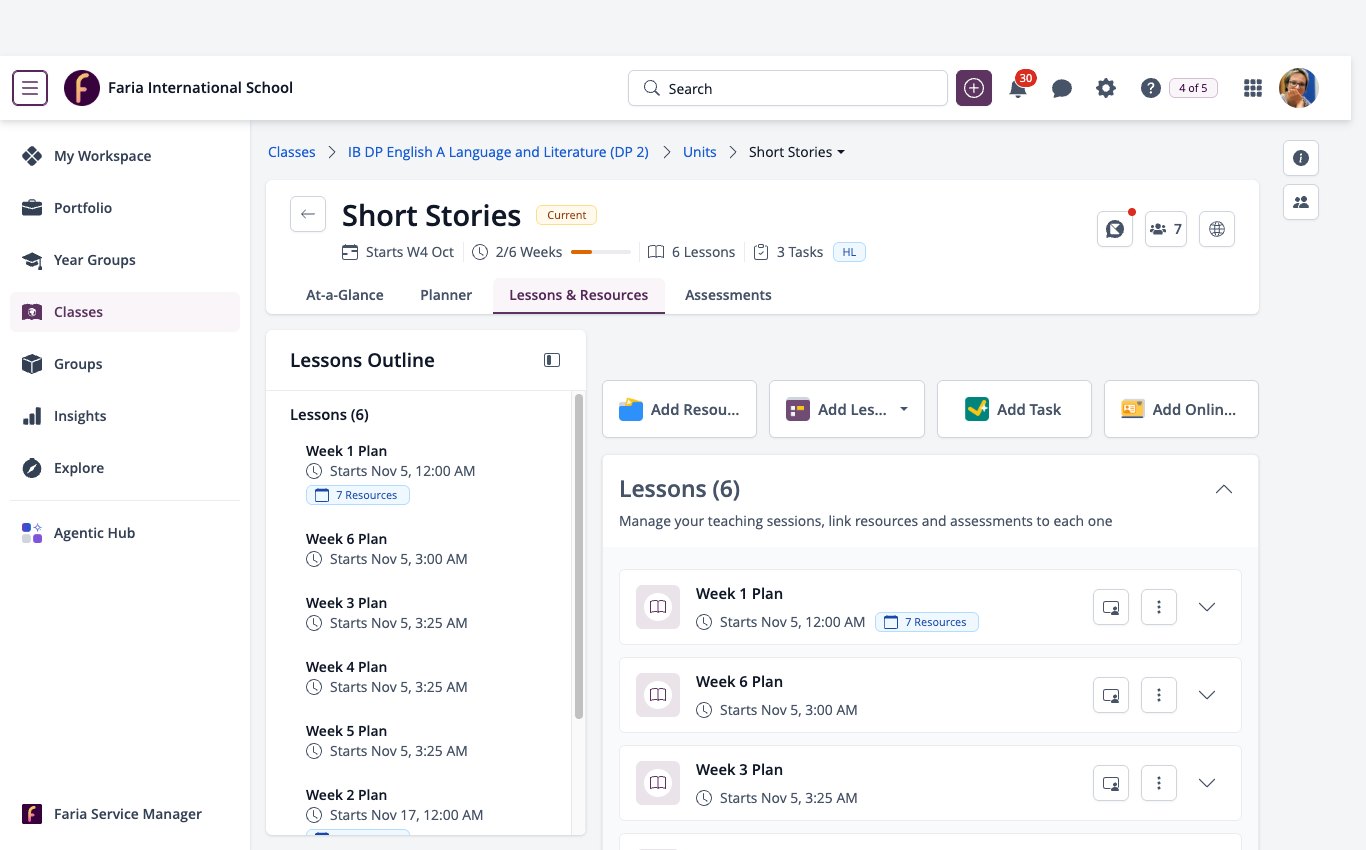Open the notifications bell with 30 badge
The image size is (1366, 850).
(x=1018, y=88)
